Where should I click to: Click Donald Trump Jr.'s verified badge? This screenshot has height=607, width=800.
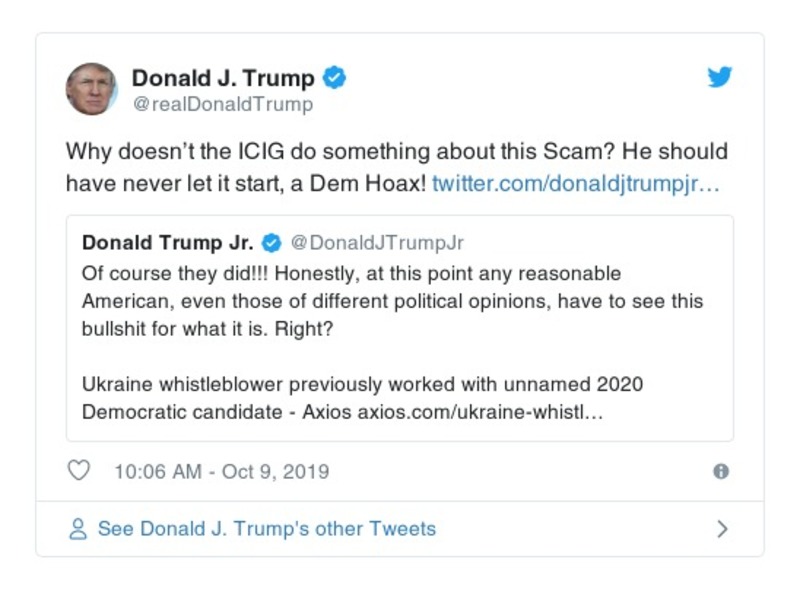[x=270, y=243]
